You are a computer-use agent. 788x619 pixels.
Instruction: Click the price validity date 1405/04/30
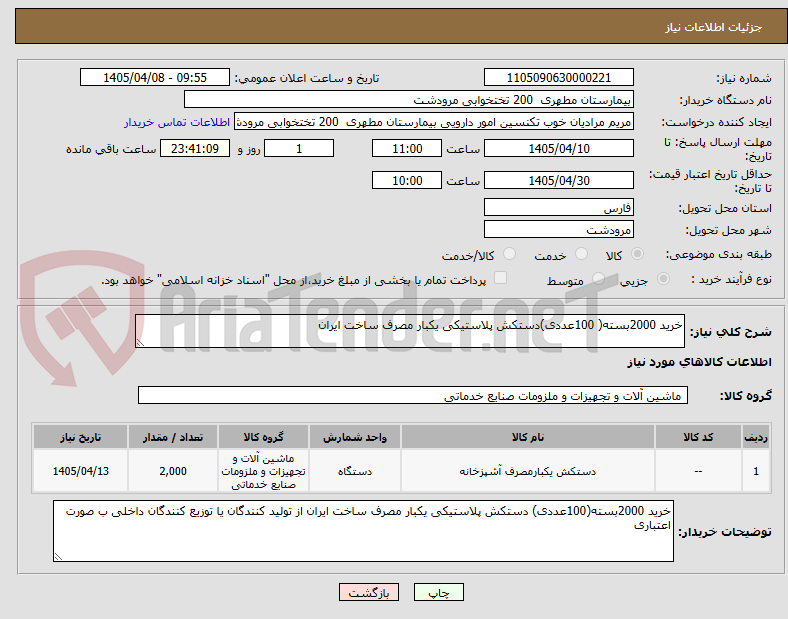[558, 180]
